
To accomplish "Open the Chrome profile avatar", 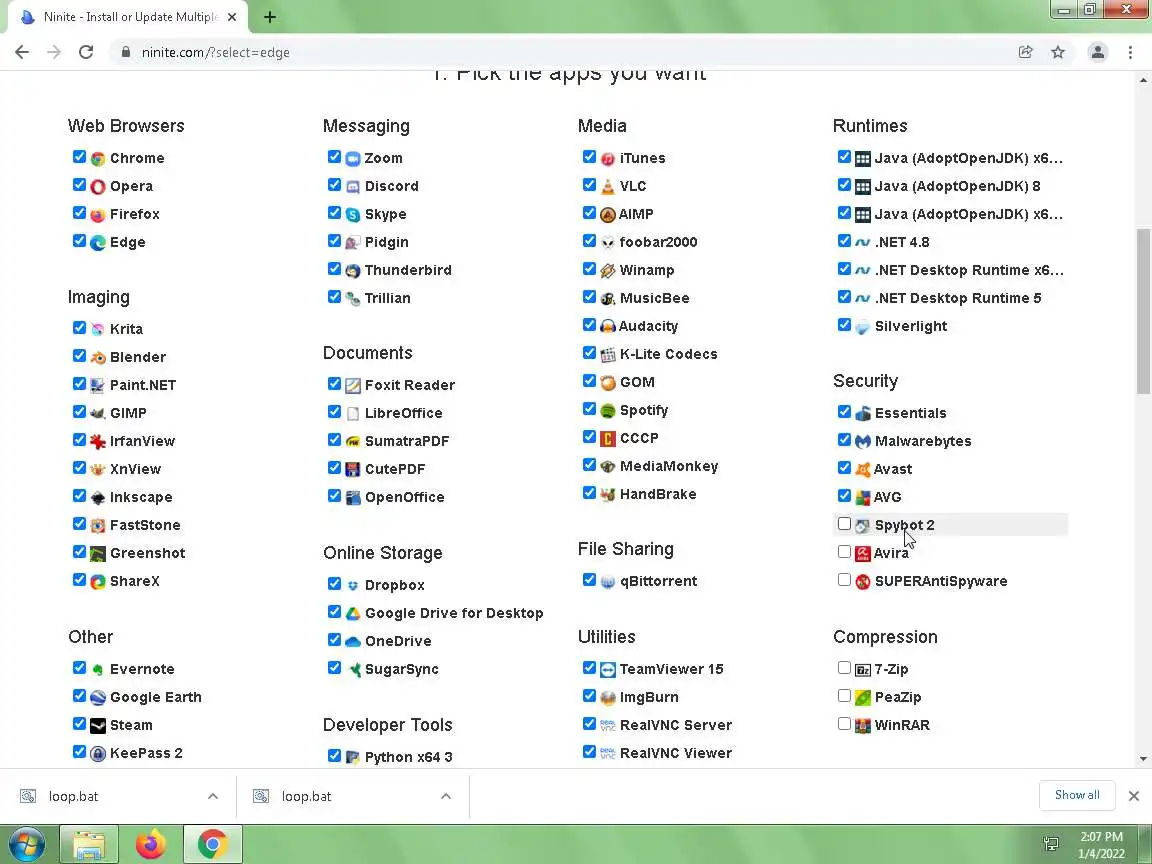I will (x=1098, y=52).
